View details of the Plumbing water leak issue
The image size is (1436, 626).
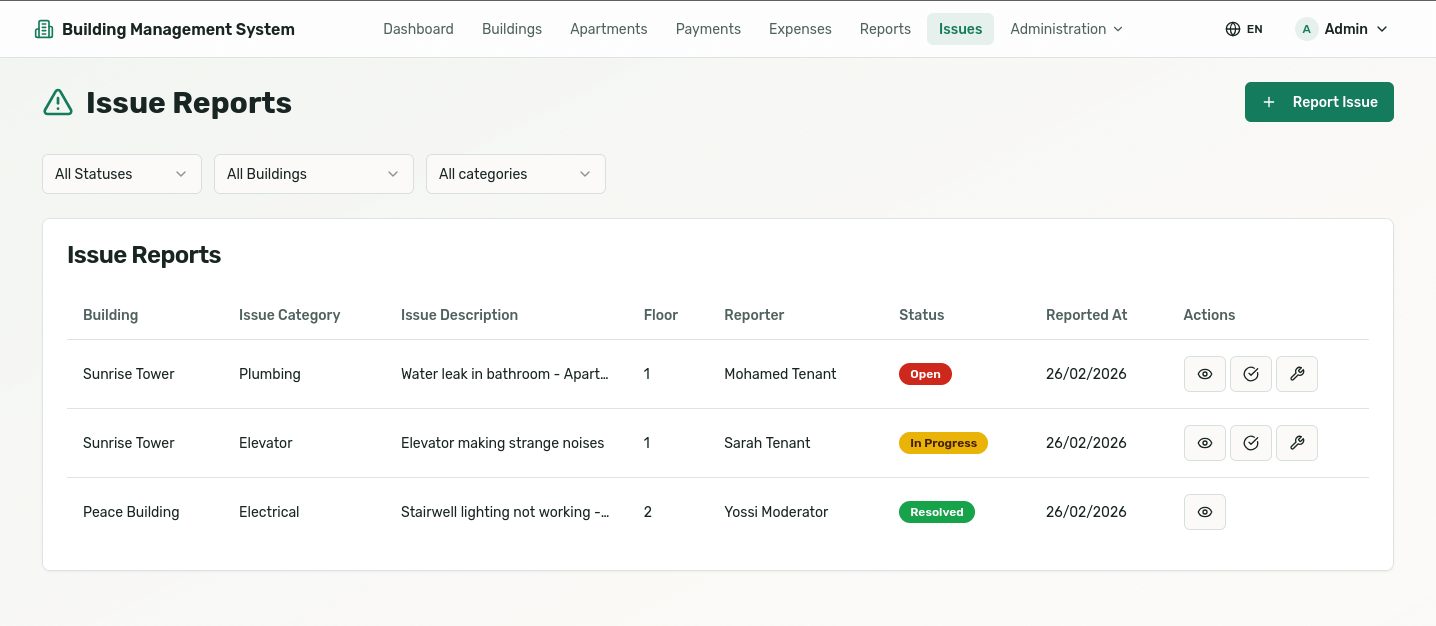pos(1204,374)
